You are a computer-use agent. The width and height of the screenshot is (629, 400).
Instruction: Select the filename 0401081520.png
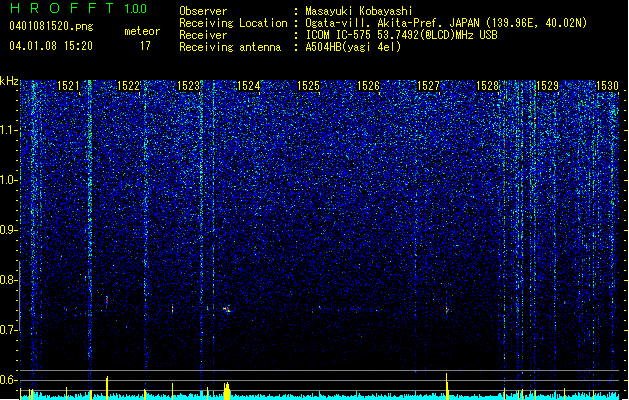click(51, 27)
